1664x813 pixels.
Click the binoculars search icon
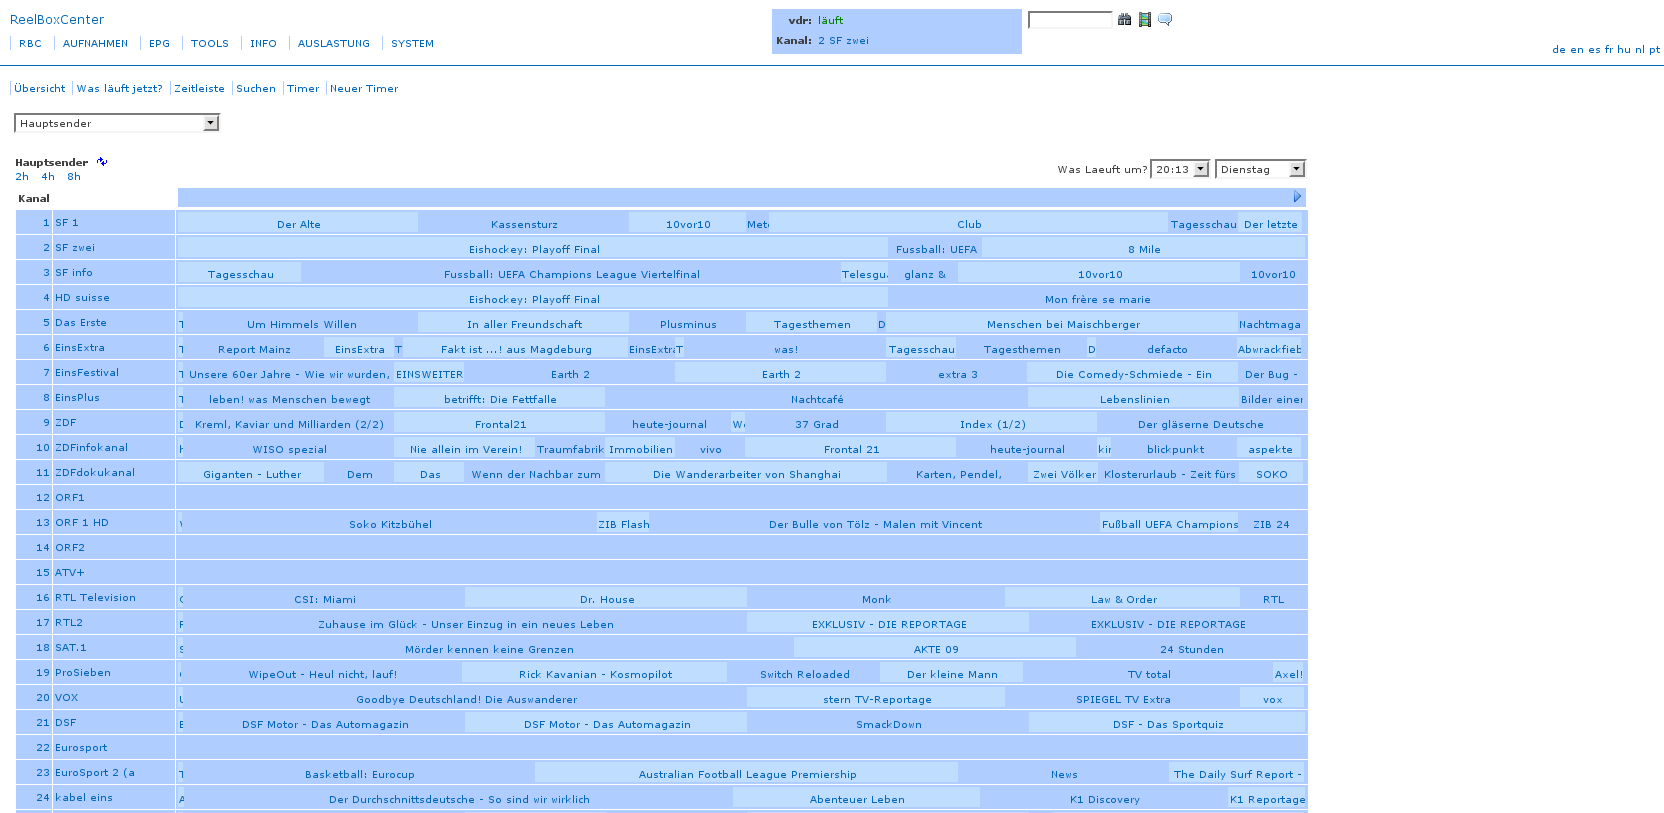[1124, 20]
